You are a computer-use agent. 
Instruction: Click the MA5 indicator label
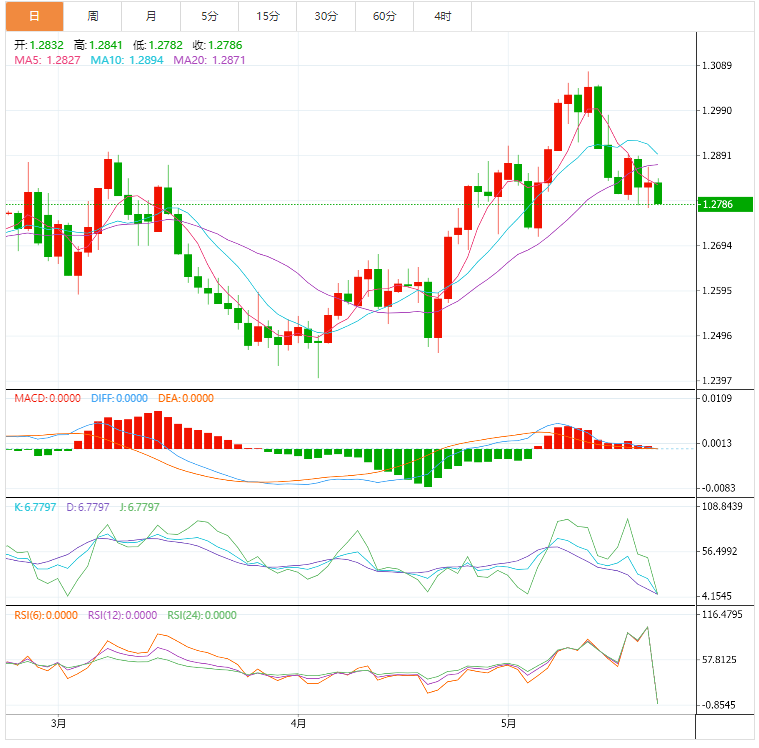[47, 60]
